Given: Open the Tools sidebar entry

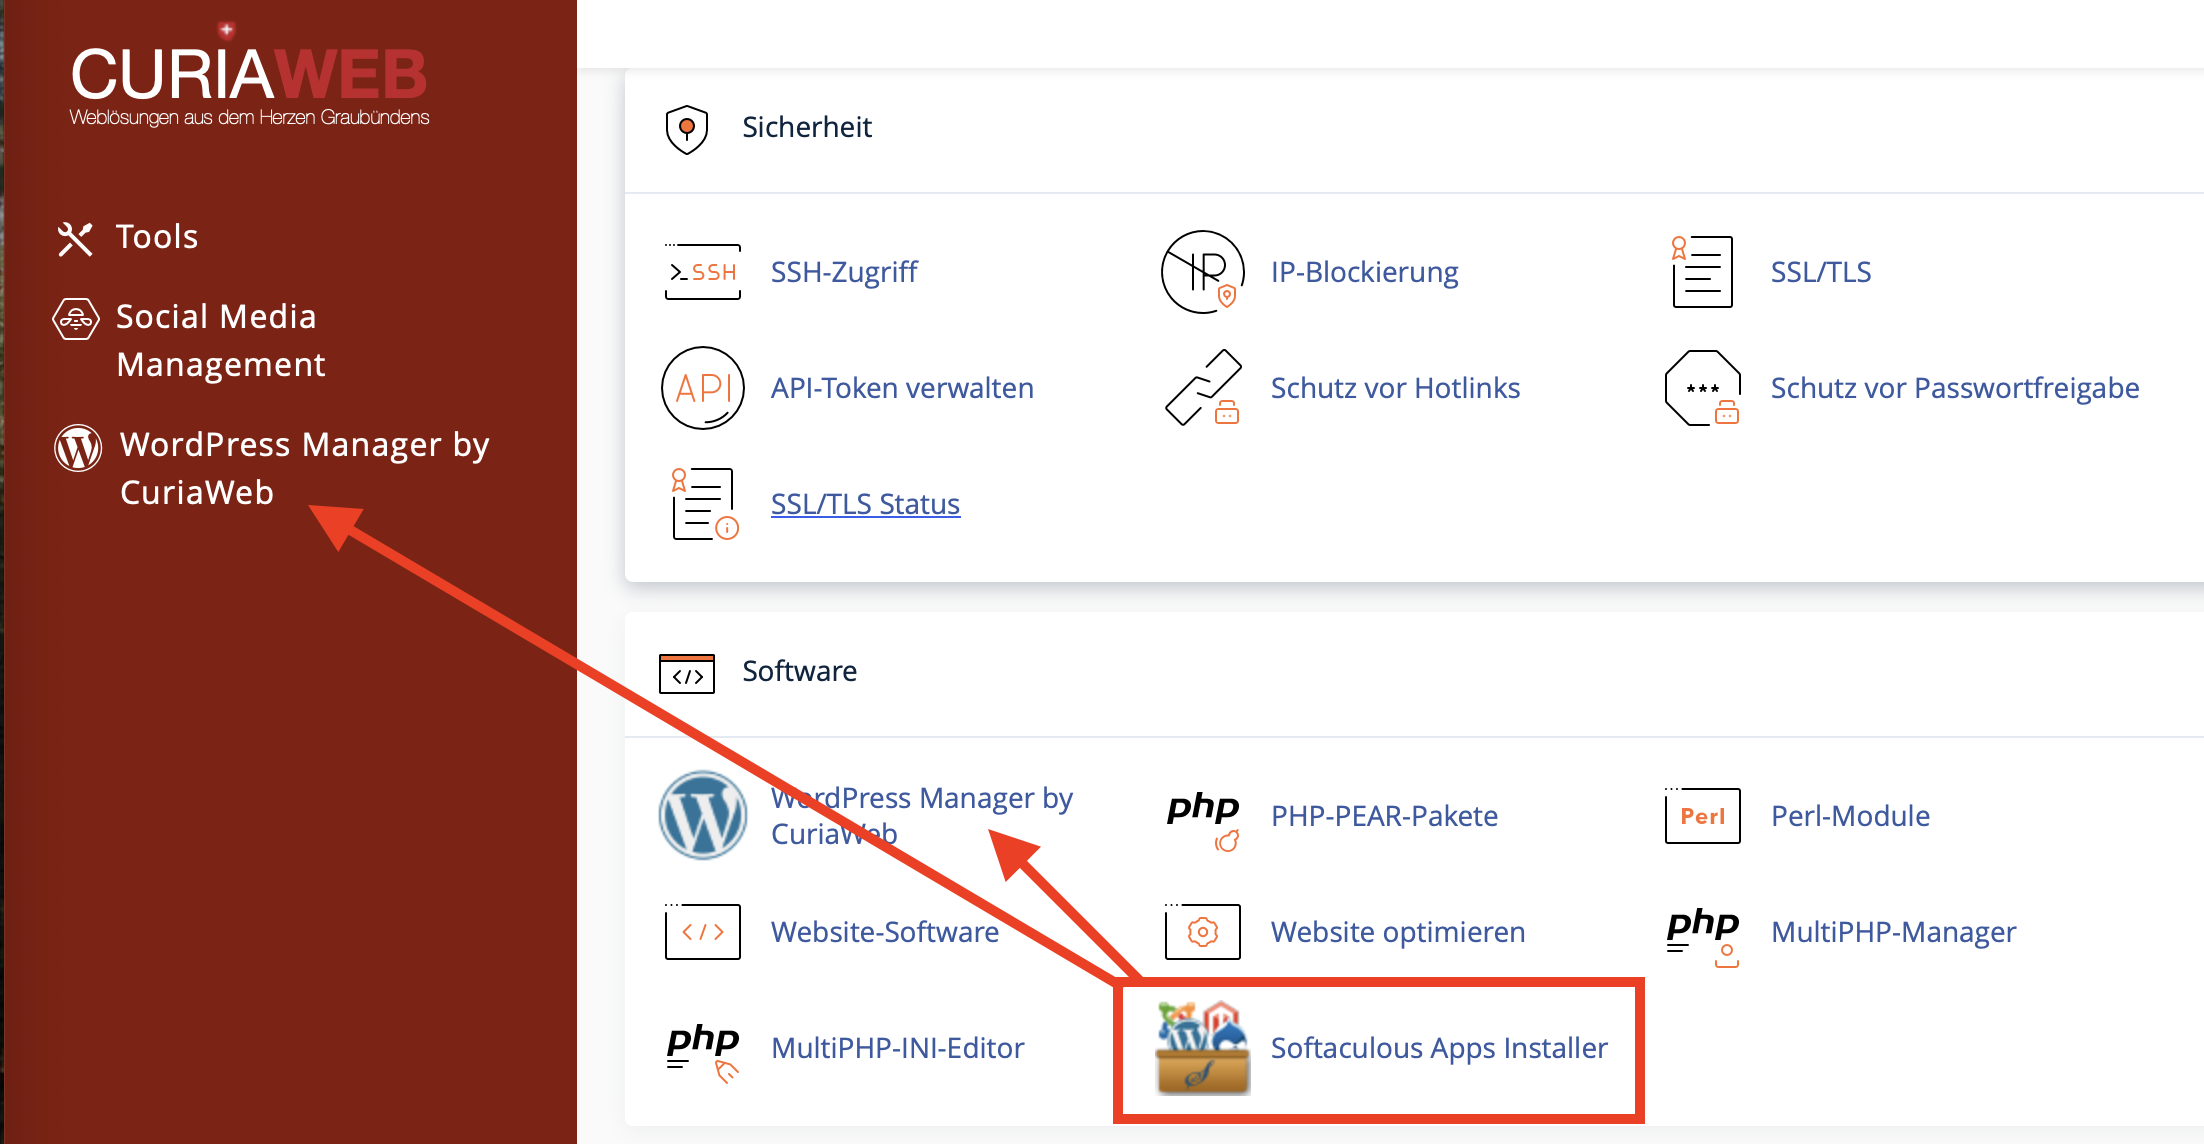Looking at the screenshot, I should [x=157, y=237].
